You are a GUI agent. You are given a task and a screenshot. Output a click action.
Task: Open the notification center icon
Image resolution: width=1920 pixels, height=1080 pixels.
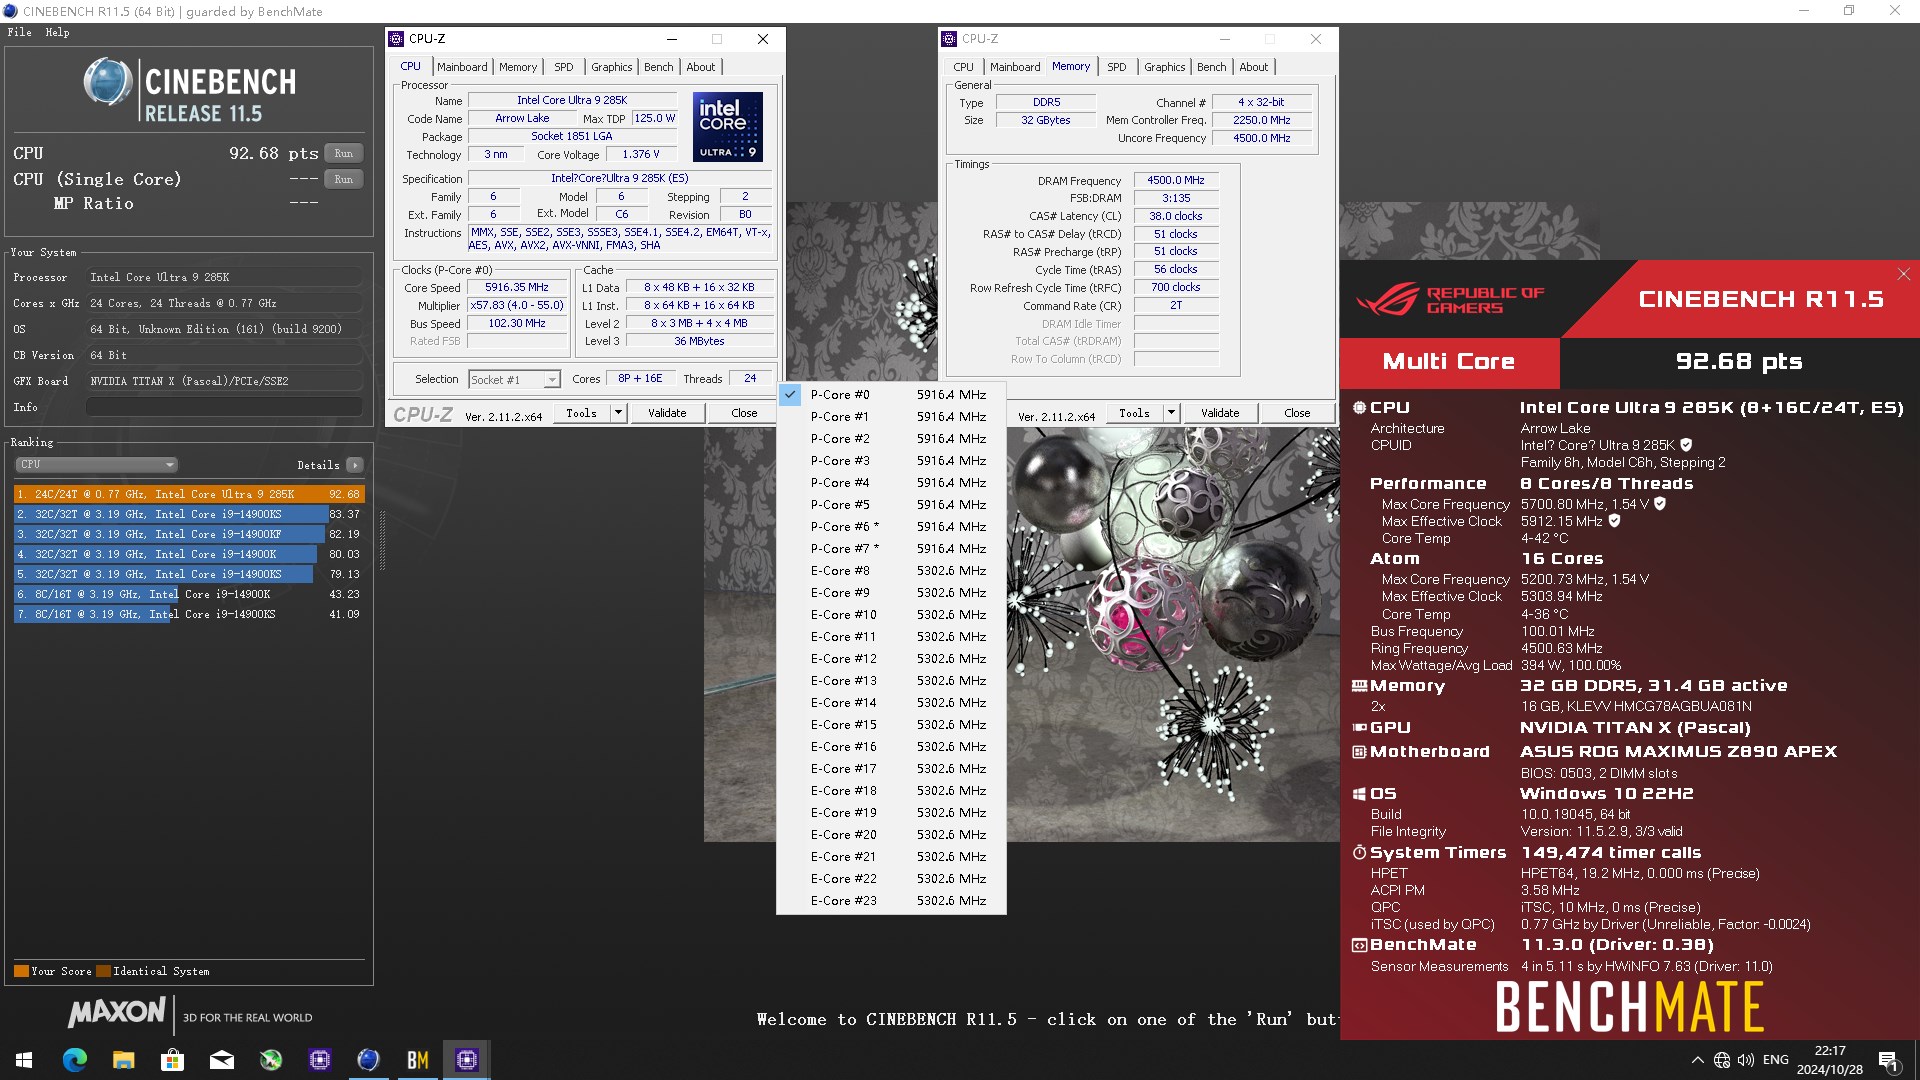pos(1888,1060)
